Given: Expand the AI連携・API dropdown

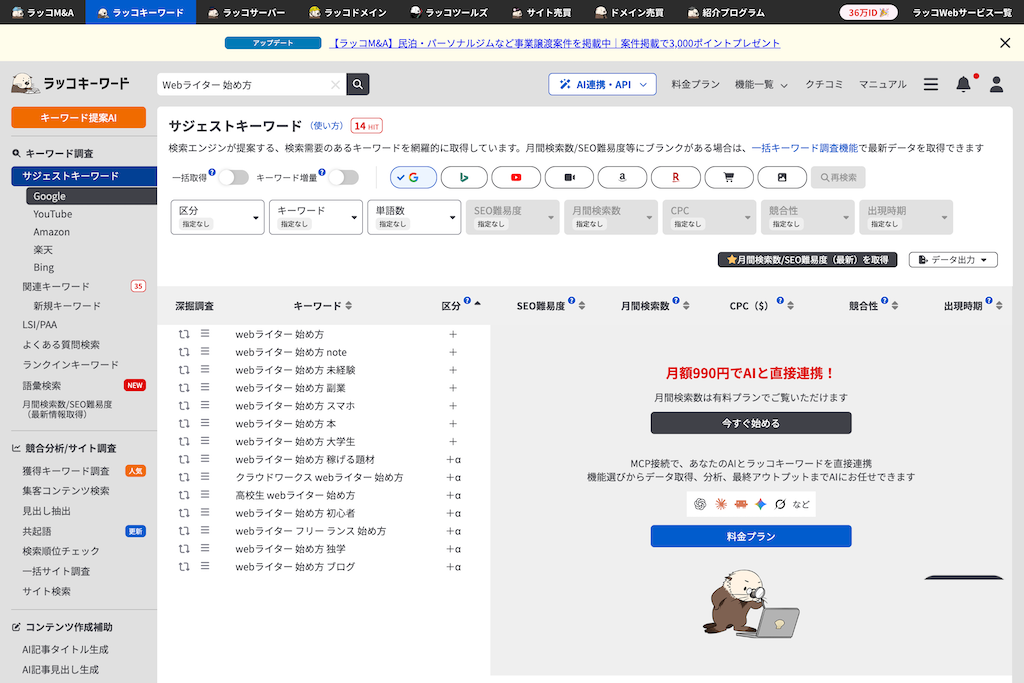Looking at the screenshot, I should pos(602,84).
